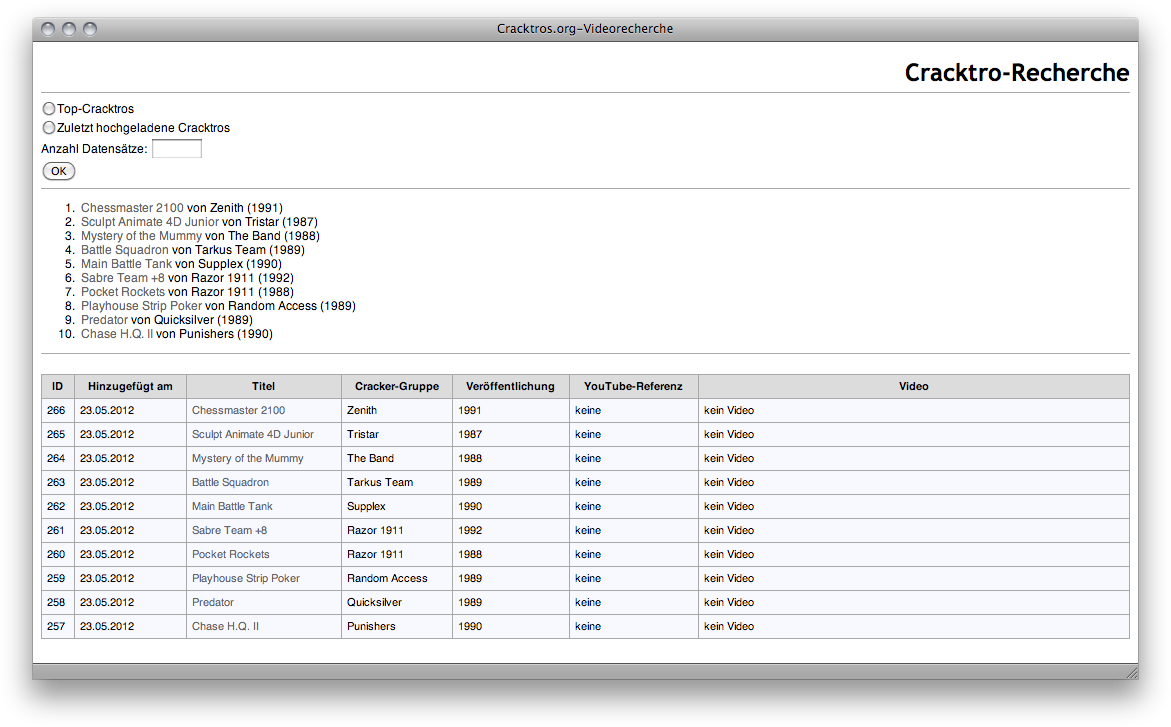Click the Titel column header

point(263,386)
